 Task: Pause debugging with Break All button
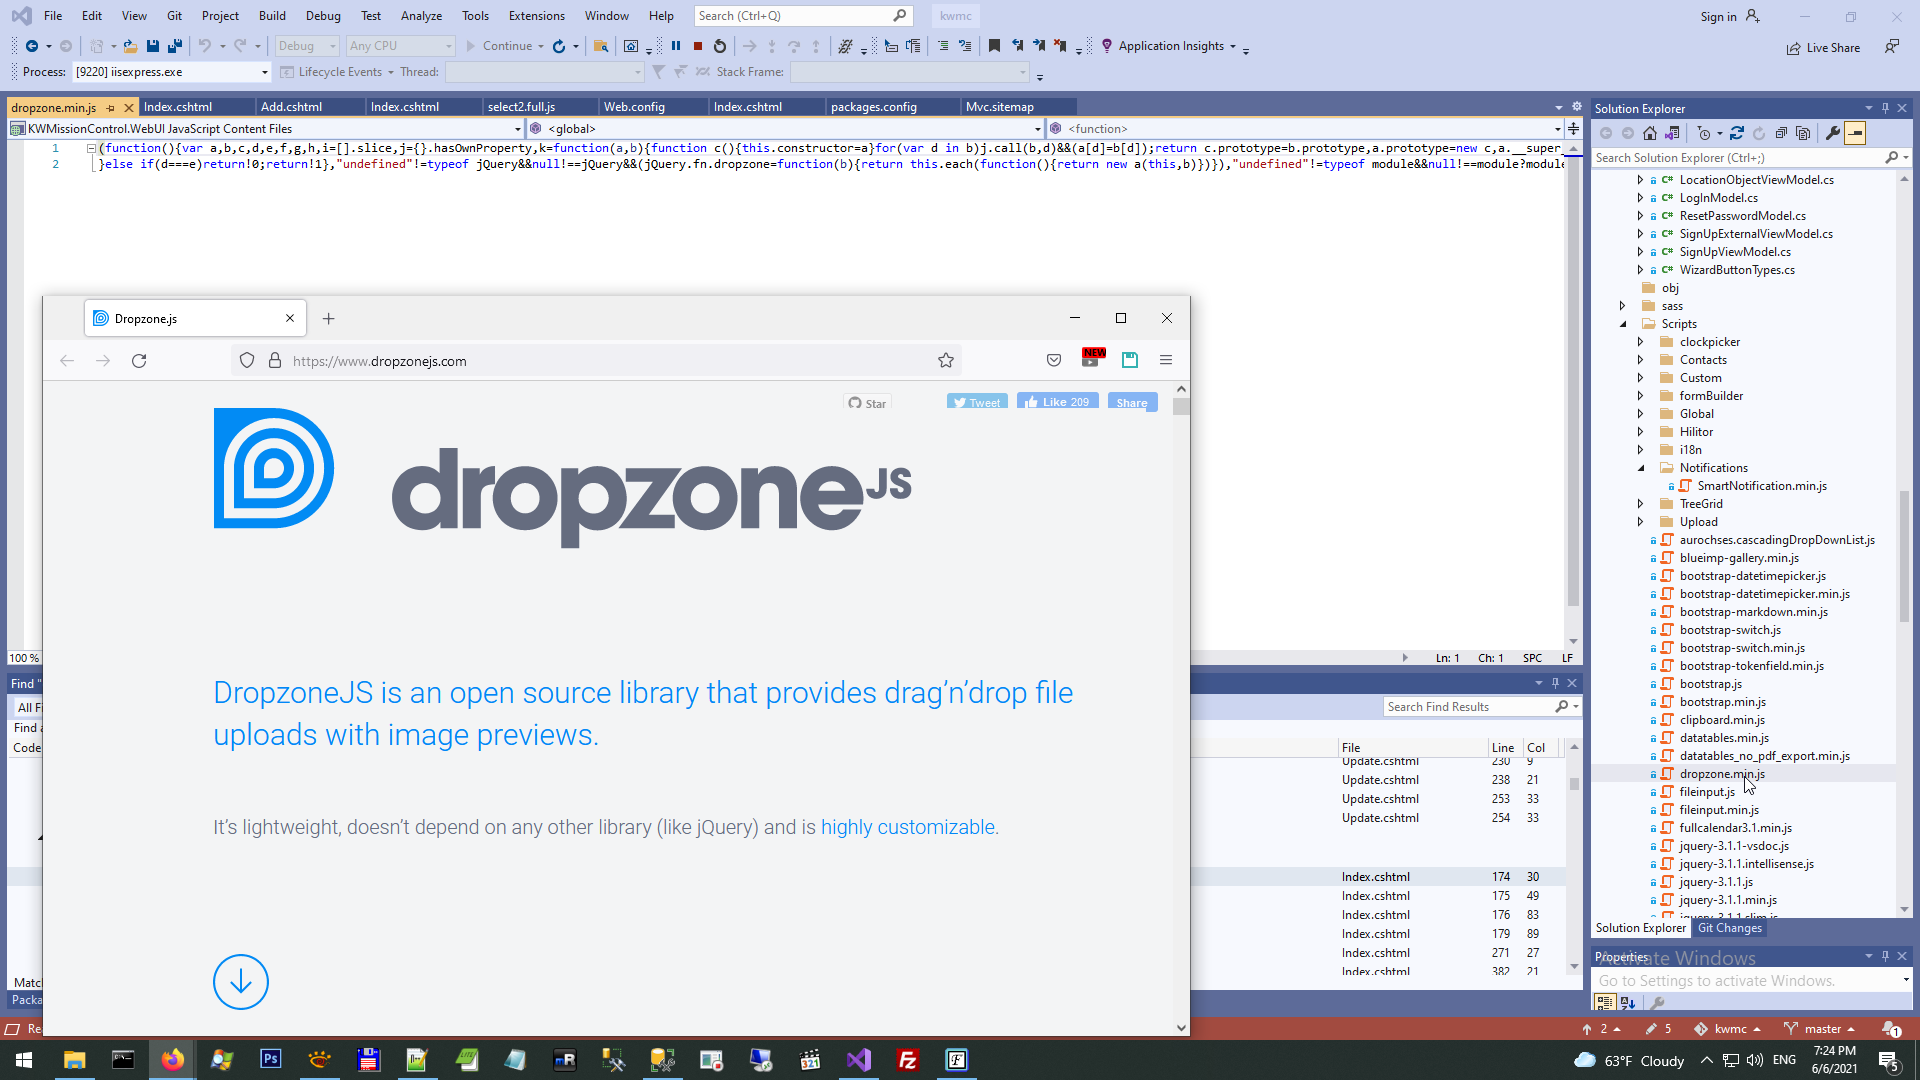click(676, 46)
